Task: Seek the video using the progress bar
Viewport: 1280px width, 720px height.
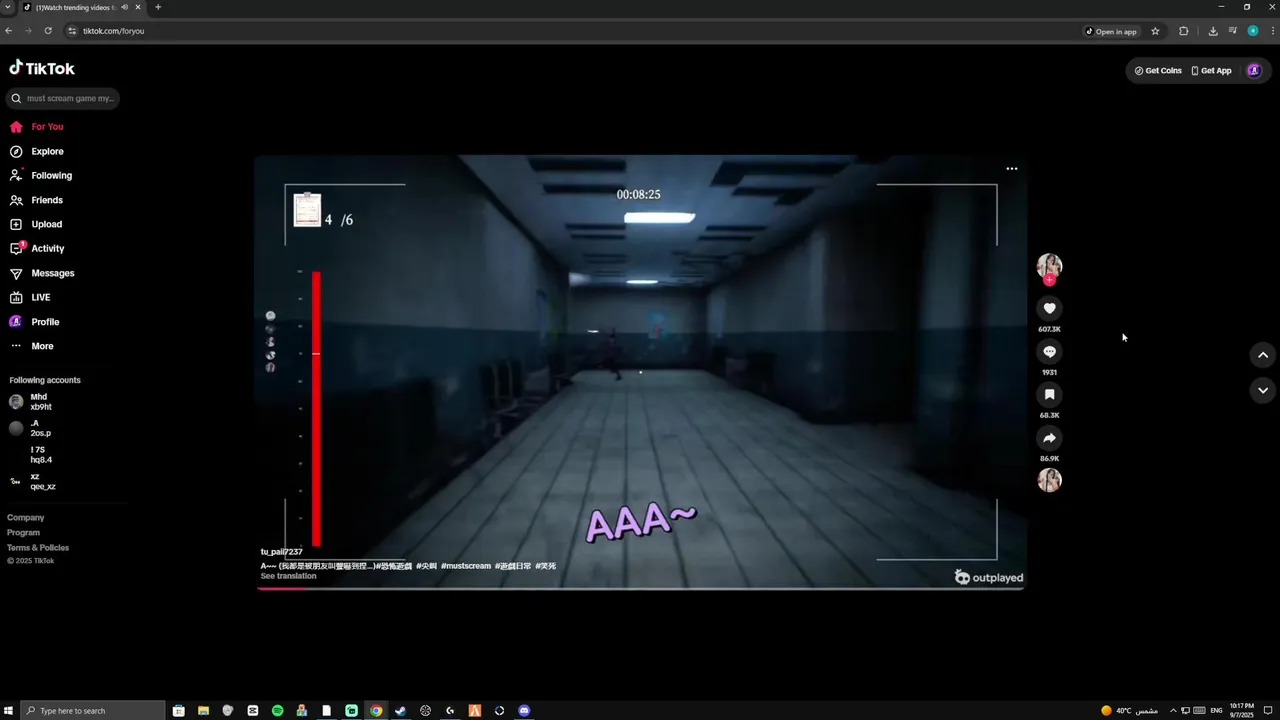Action: coord(640,588)
